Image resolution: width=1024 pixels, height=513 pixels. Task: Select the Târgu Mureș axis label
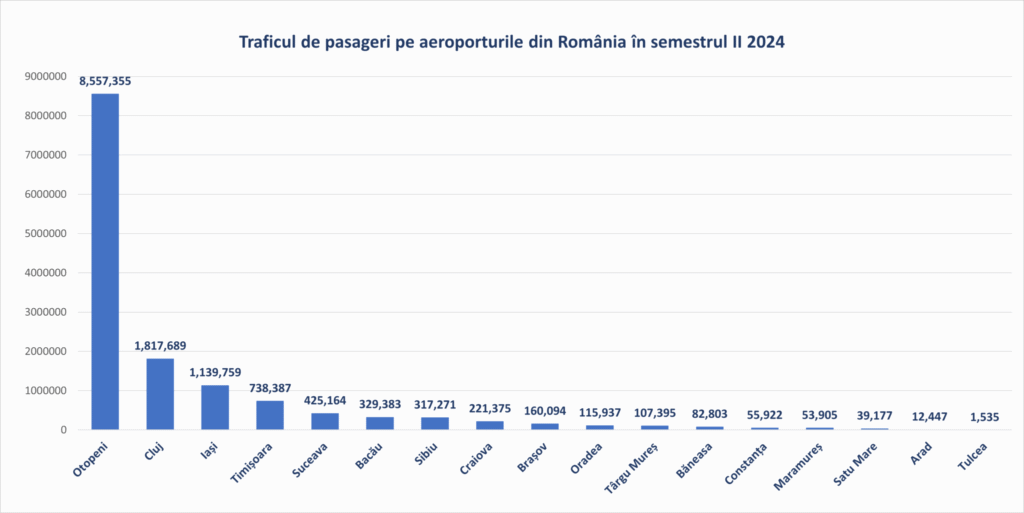(x=631, y=468)
